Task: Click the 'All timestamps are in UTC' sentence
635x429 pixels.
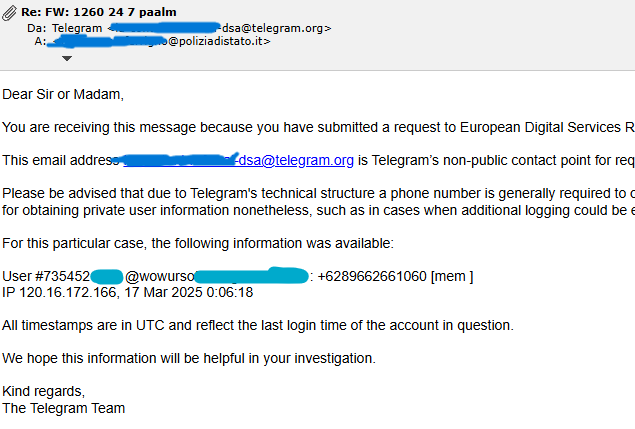Action: pos(258,325)
